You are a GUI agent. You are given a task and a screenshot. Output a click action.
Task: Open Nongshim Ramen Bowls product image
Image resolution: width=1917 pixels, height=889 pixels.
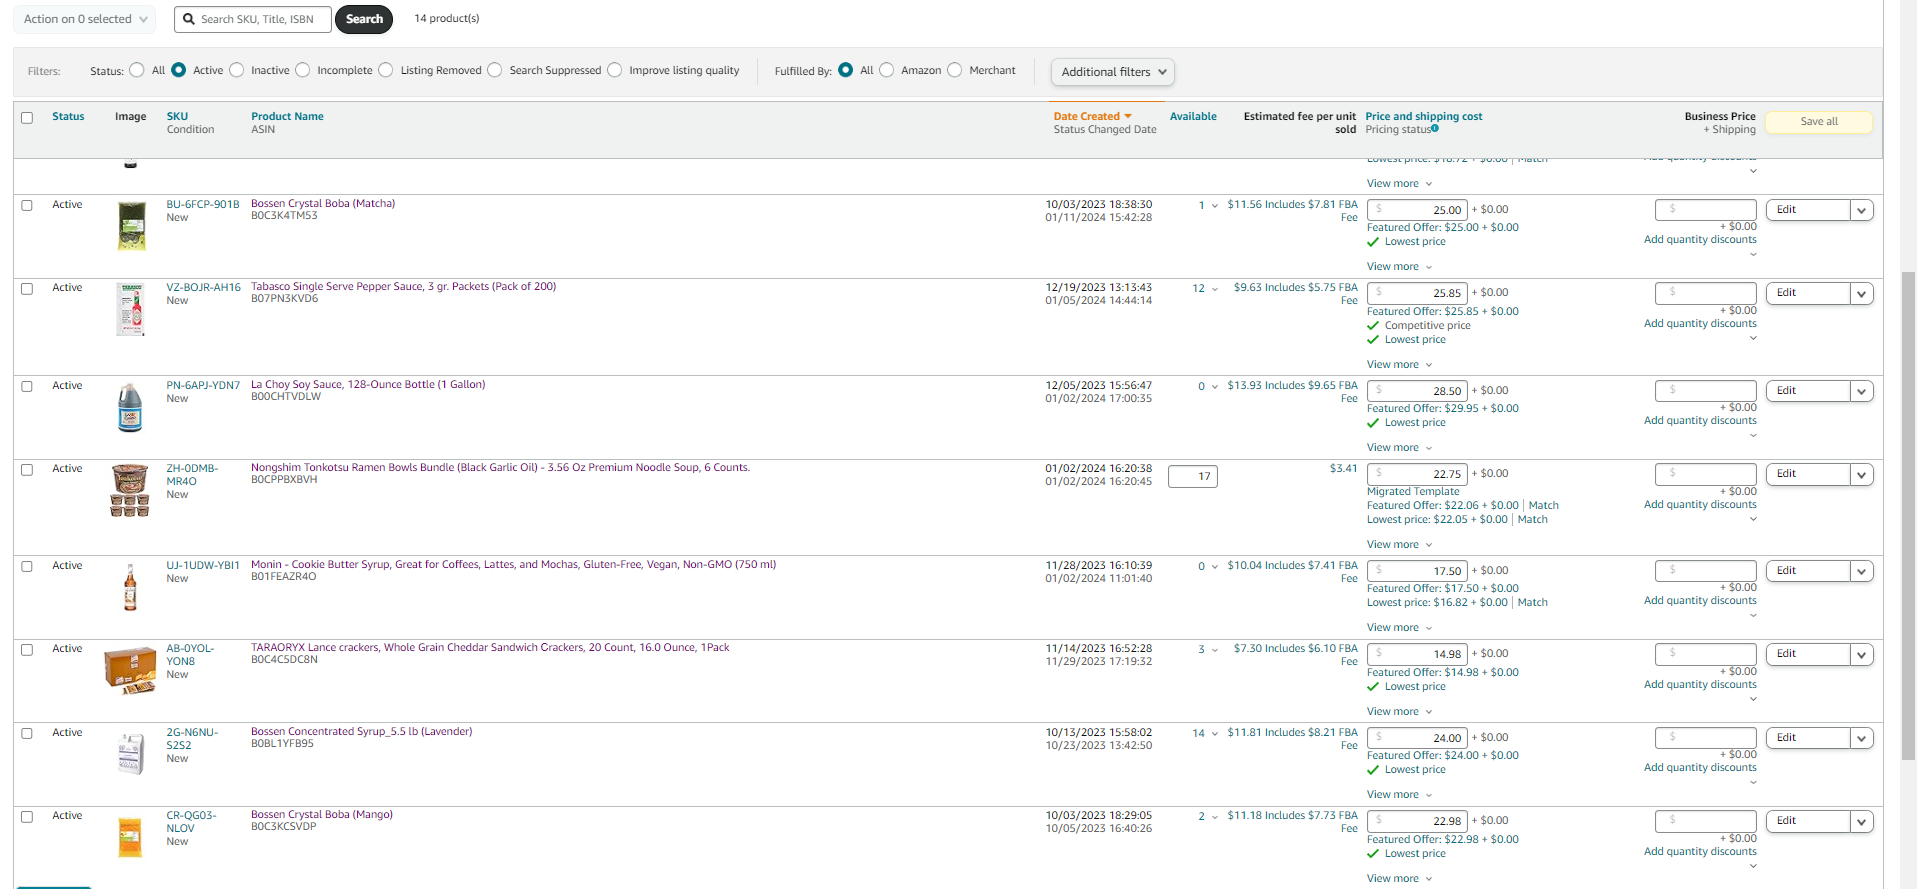pyautogui.click(x=130, y=490)
